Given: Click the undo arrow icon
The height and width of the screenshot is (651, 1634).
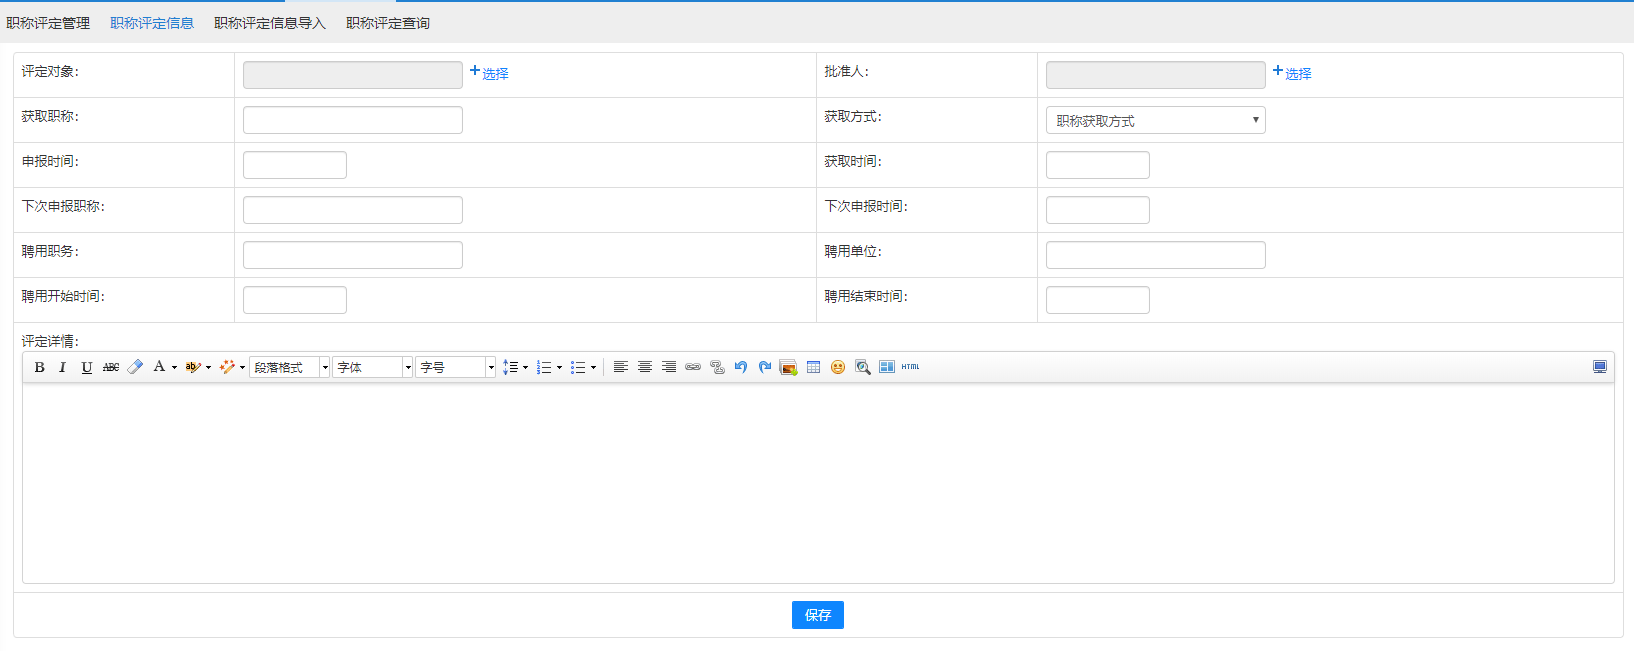Looking at the screenshot, I should point(741,367).
